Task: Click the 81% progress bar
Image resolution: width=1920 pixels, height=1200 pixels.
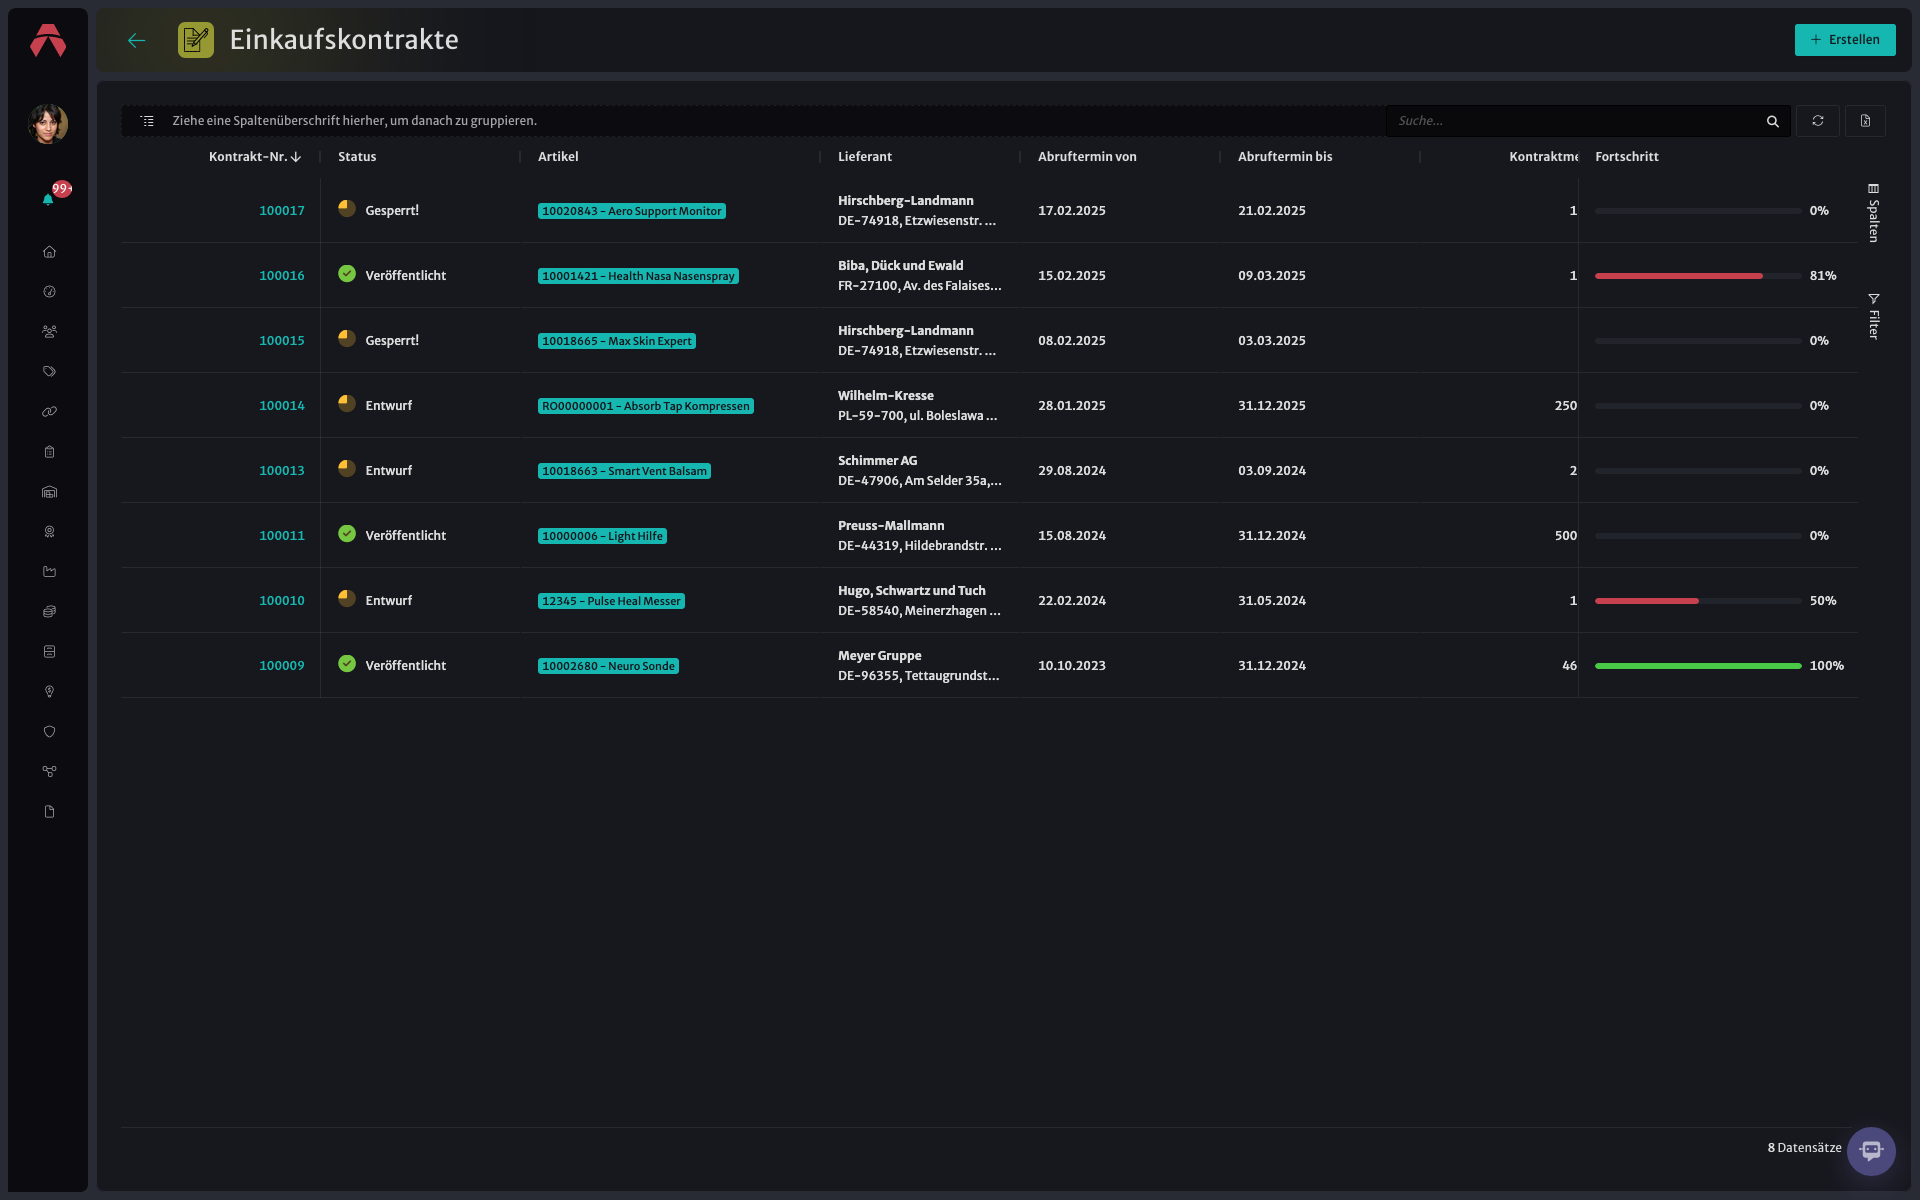Action: (1697, 276)
